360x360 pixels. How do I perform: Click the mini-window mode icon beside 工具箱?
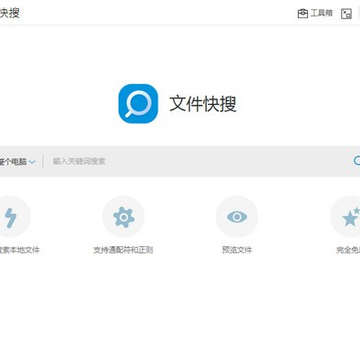[x=346, y=14]
